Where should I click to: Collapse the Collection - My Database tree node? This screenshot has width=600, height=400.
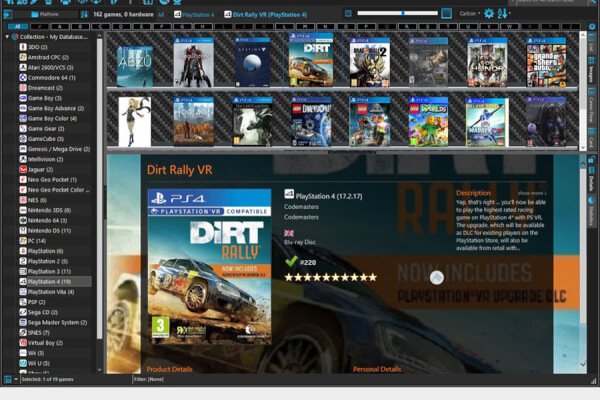(x=7, y=37)
